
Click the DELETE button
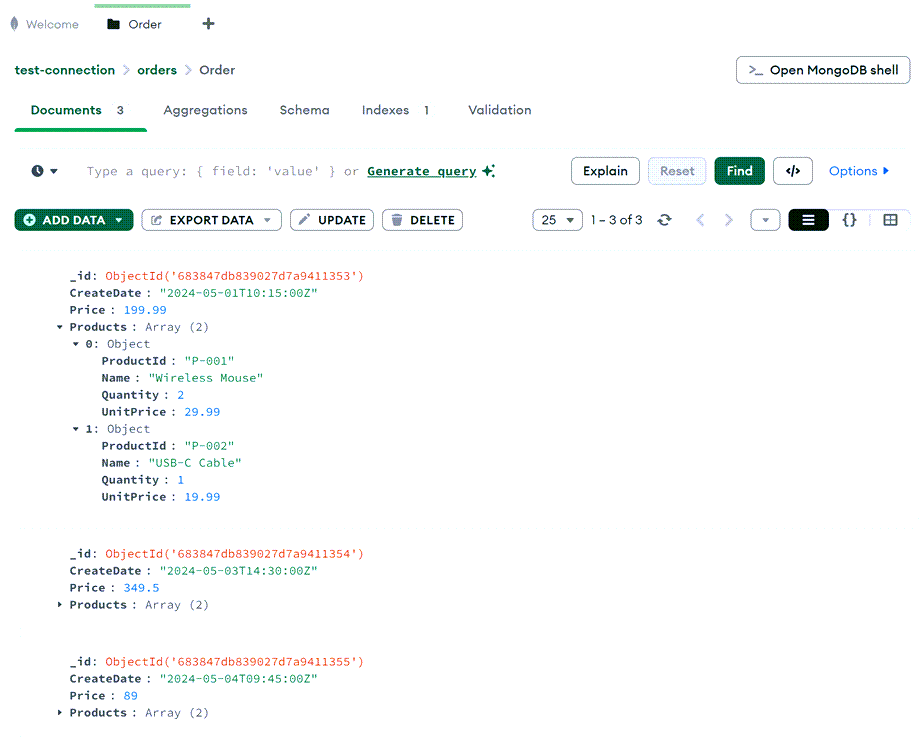click(423, 220)
